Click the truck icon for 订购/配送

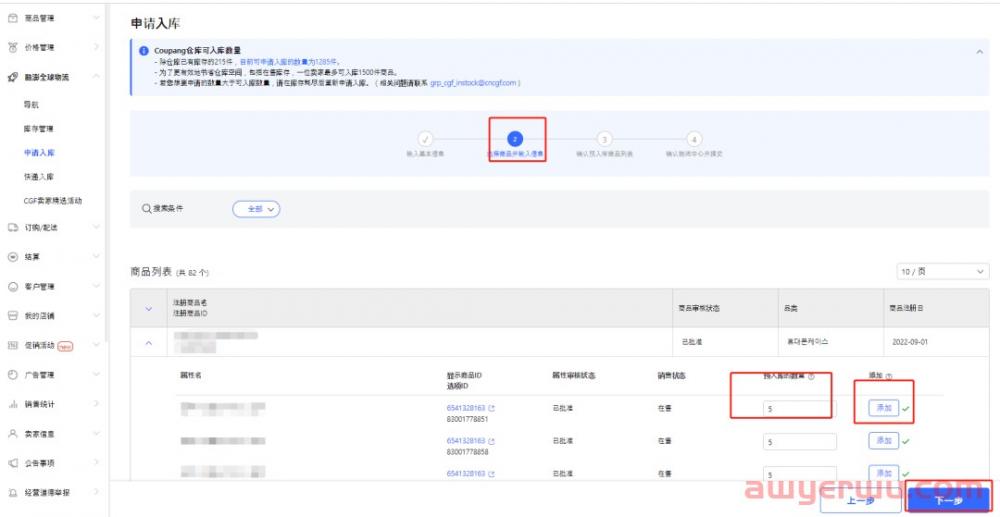tap(12, 227)
